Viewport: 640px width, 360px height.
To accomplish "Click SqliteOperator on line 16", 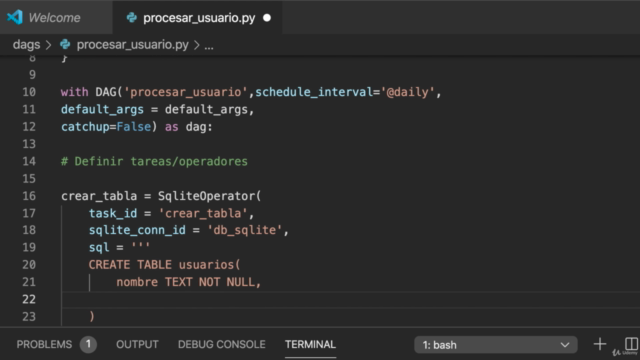I will pyautogui.click(x=207, y=196).
